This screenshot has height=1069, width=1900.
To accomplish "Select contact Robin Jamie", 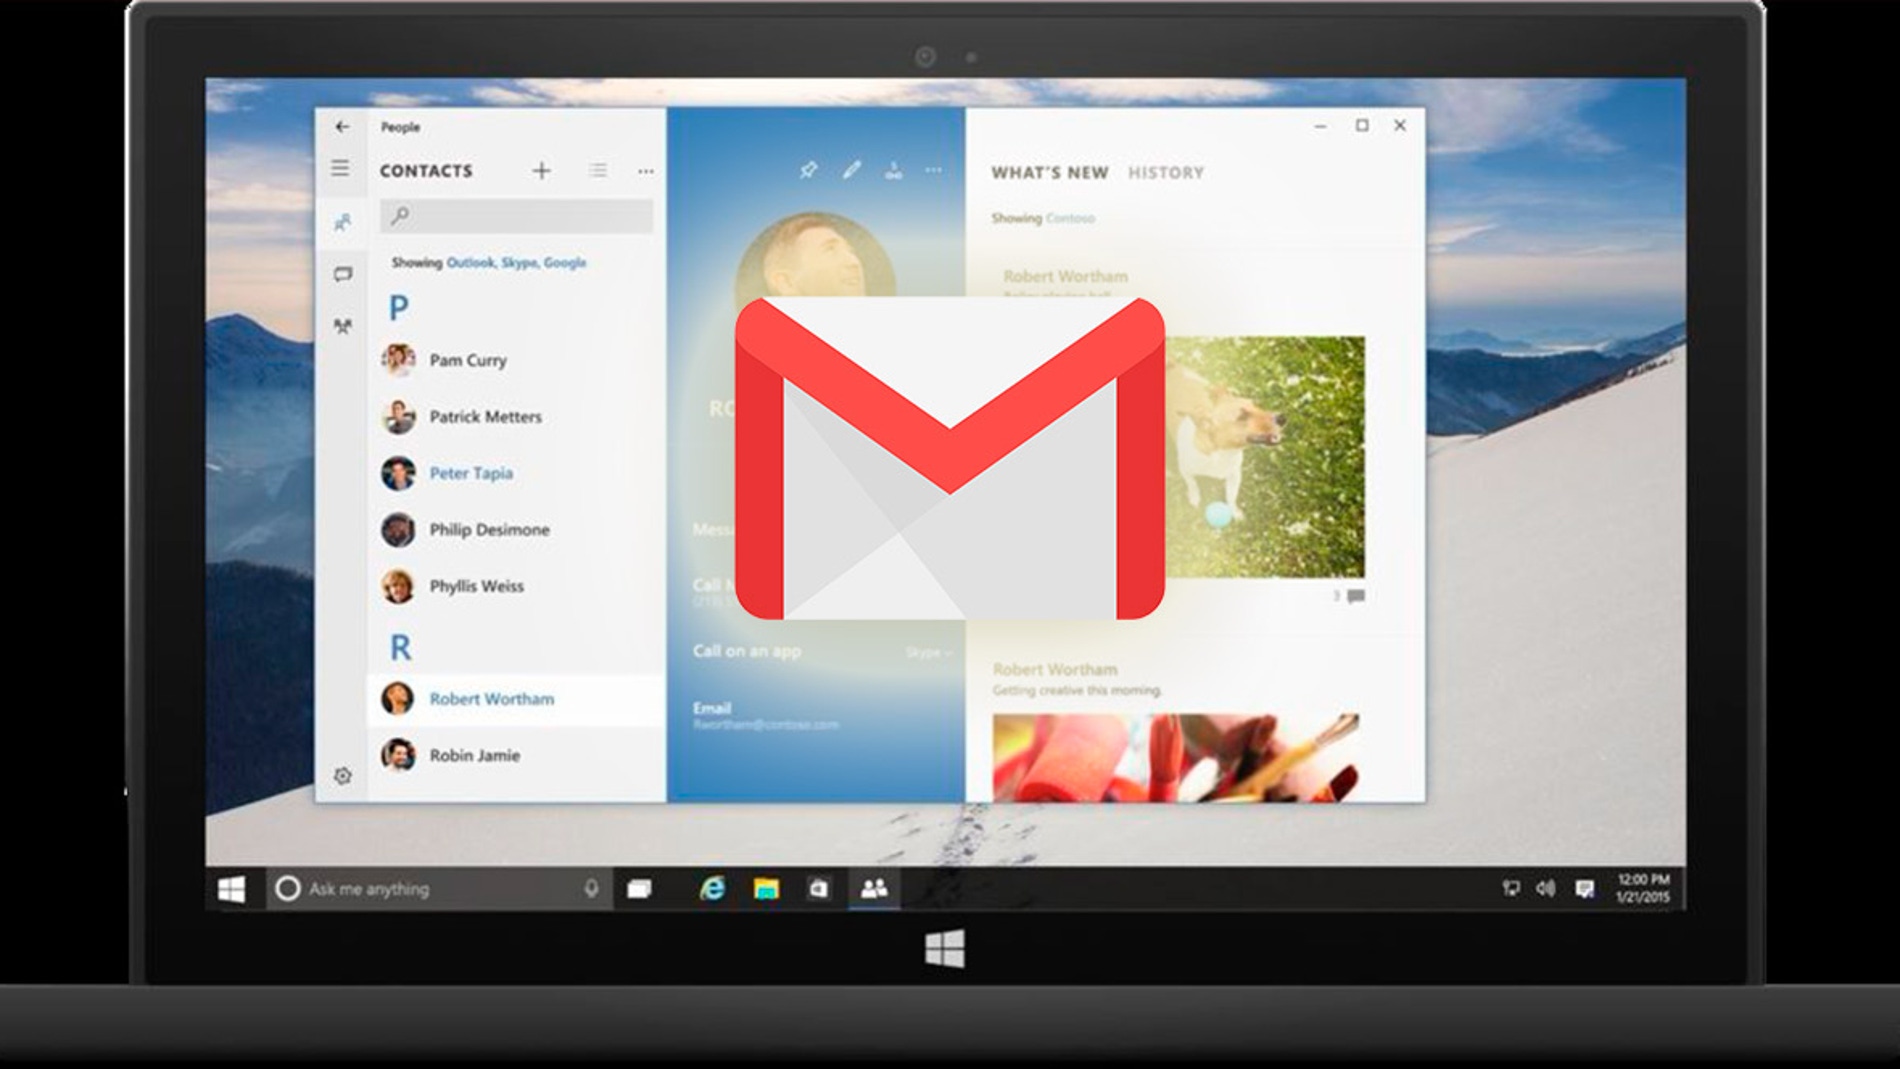I will click(x=515, y=755).
